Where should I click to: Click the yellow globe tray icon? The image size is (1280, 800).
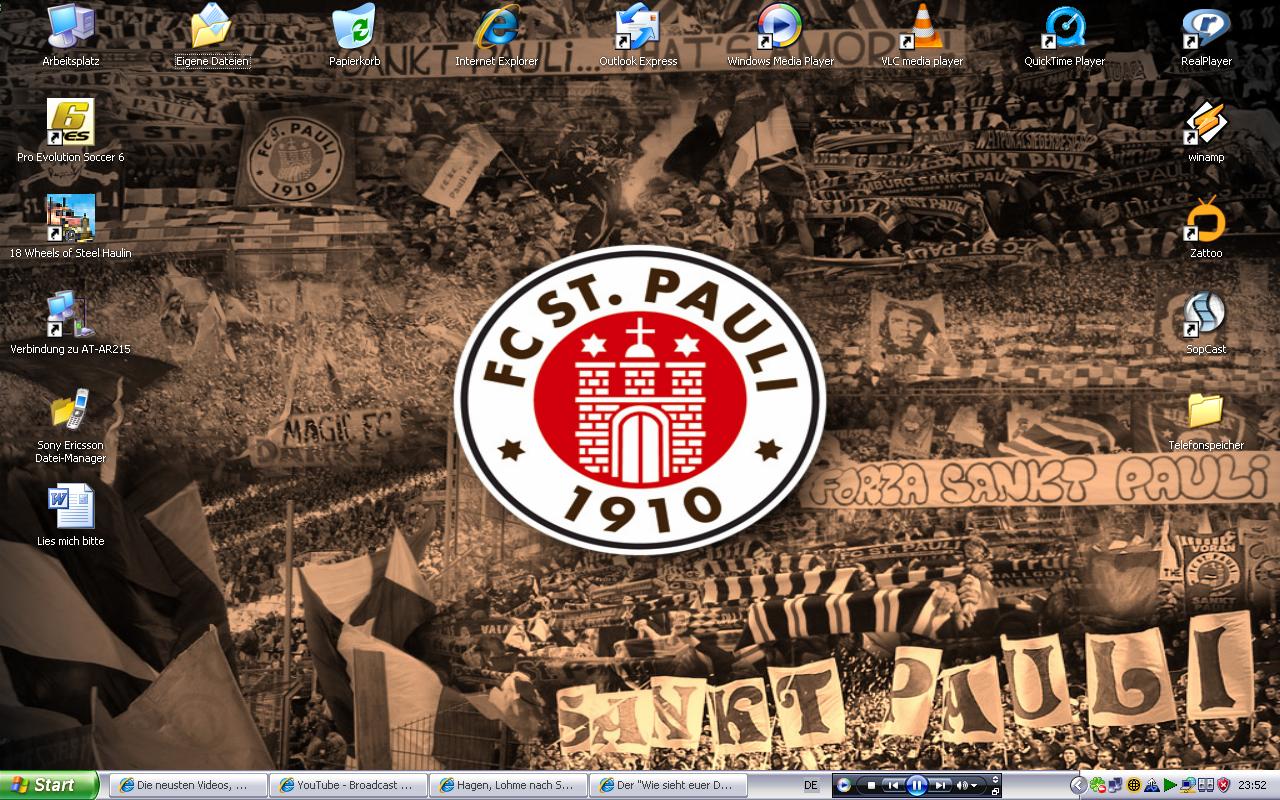click(1134, 785)
